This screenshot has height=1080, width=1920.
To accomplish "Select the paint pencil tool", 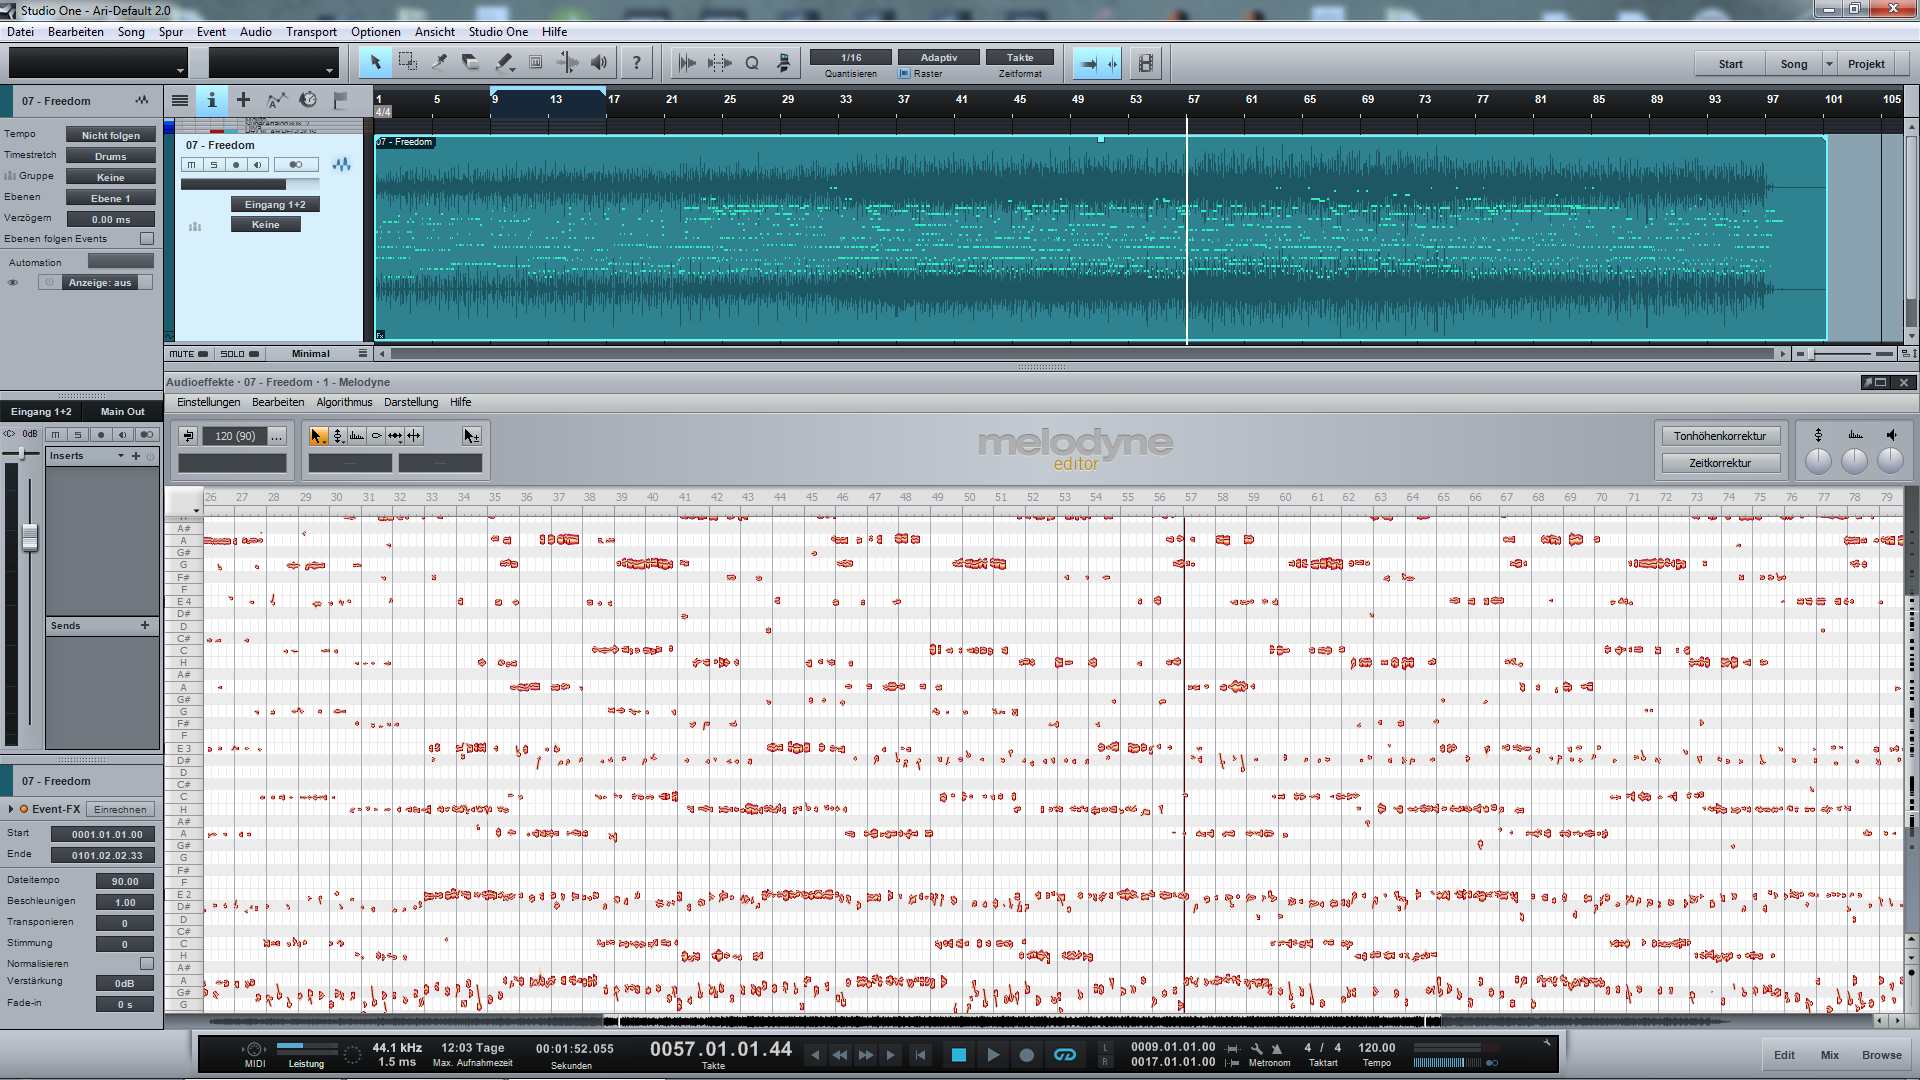I will 503,62.
